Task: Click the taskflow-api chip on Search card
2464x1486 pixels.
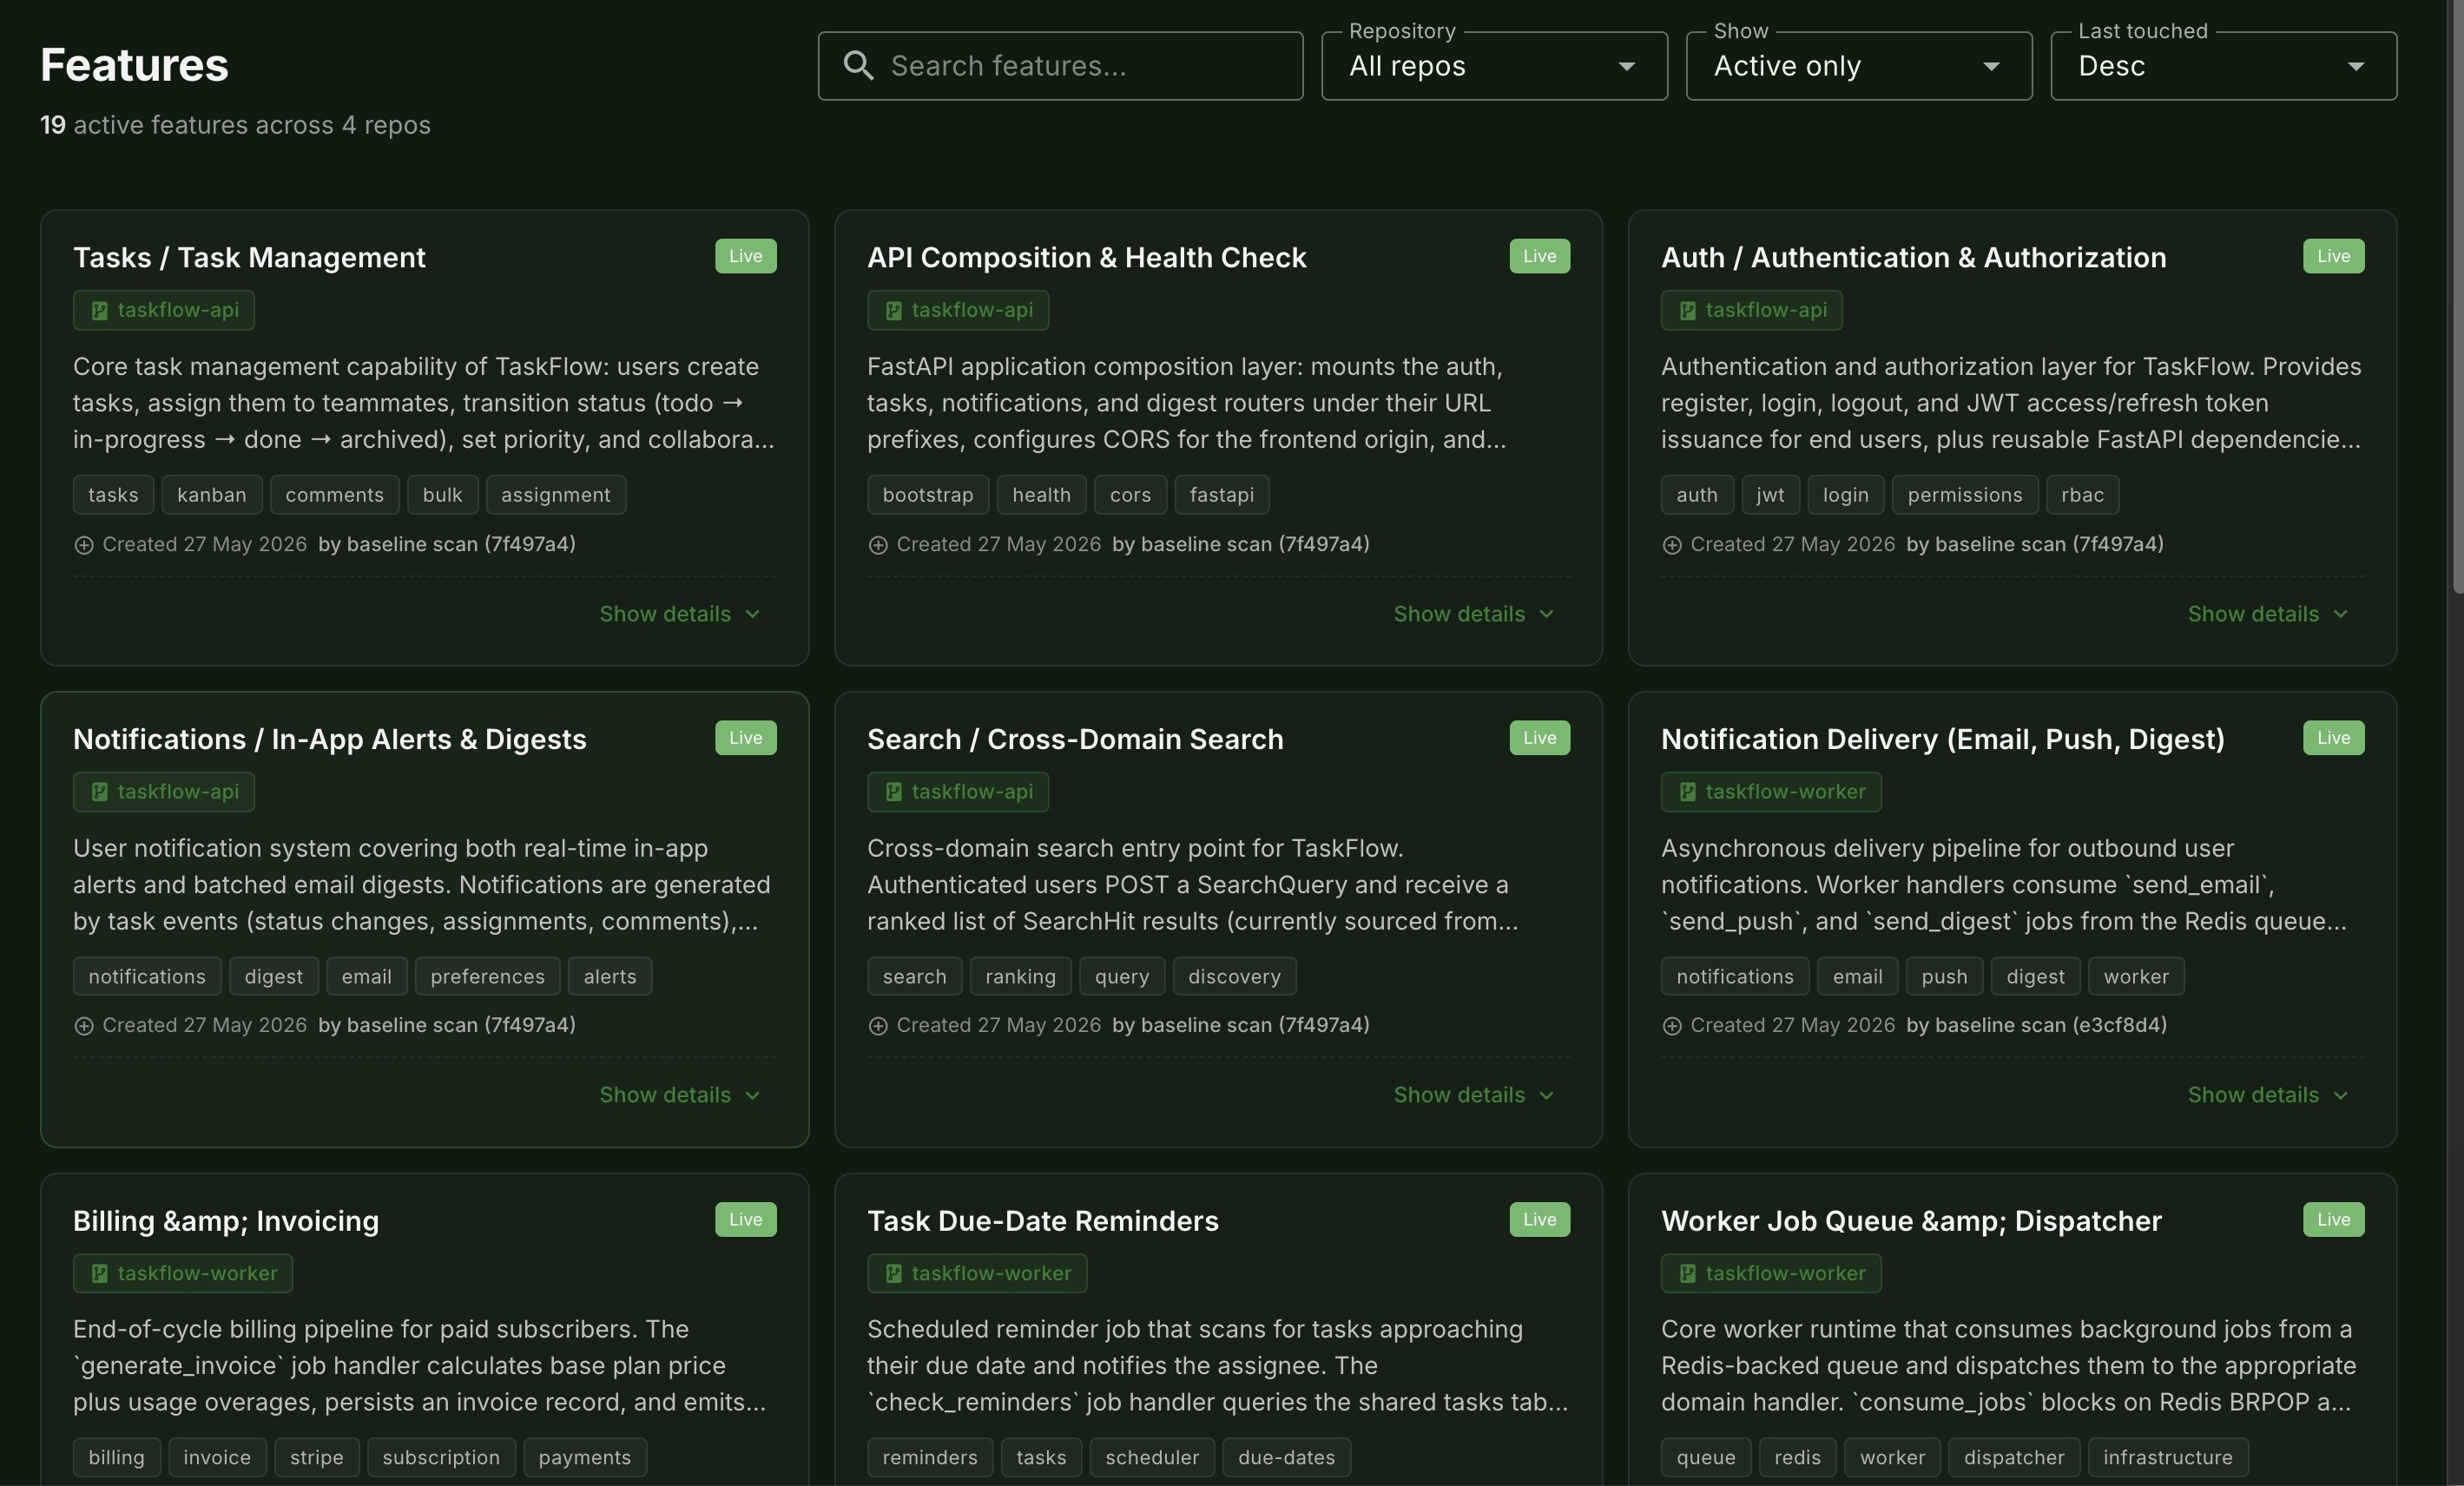Action: 957,792
